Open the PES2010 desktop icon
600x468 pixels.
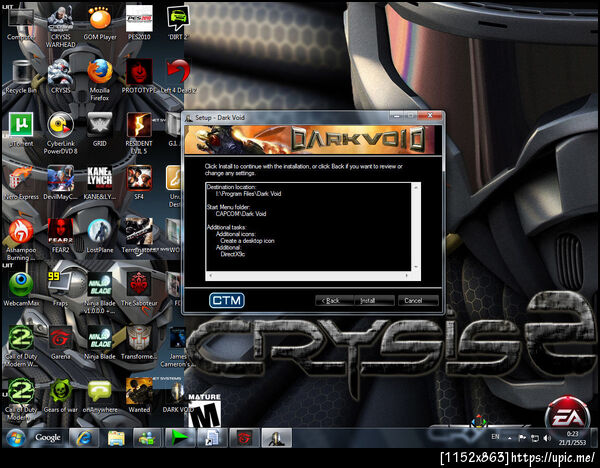click(x=139, y=22)
